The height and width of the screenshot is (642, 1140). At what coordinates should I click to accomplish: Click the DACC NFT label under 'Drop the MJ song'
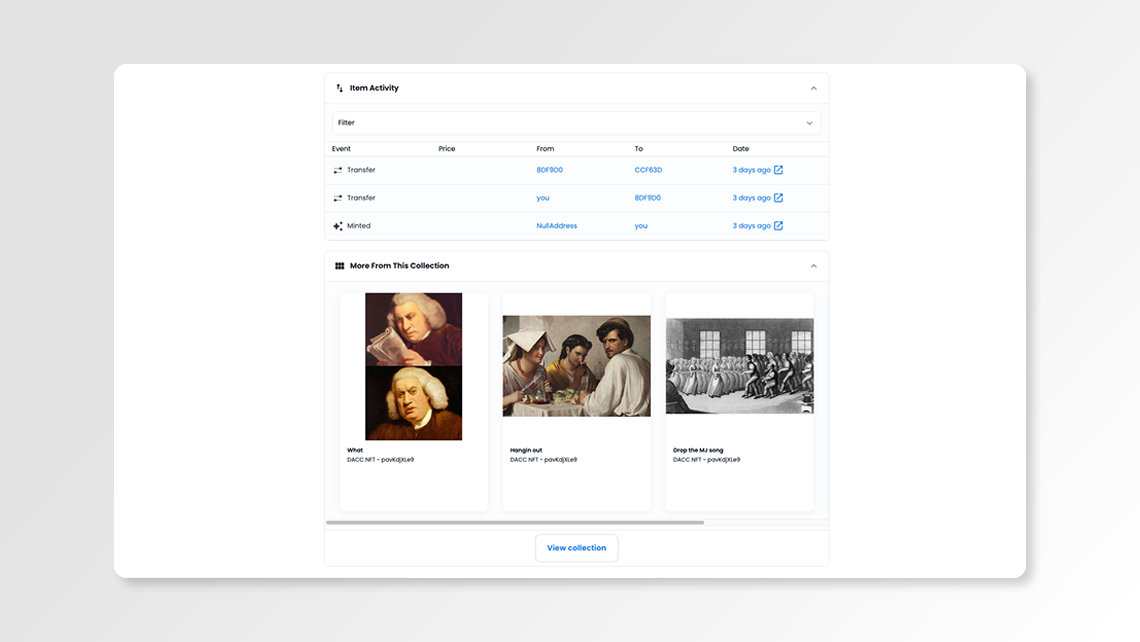coord(707,460)
